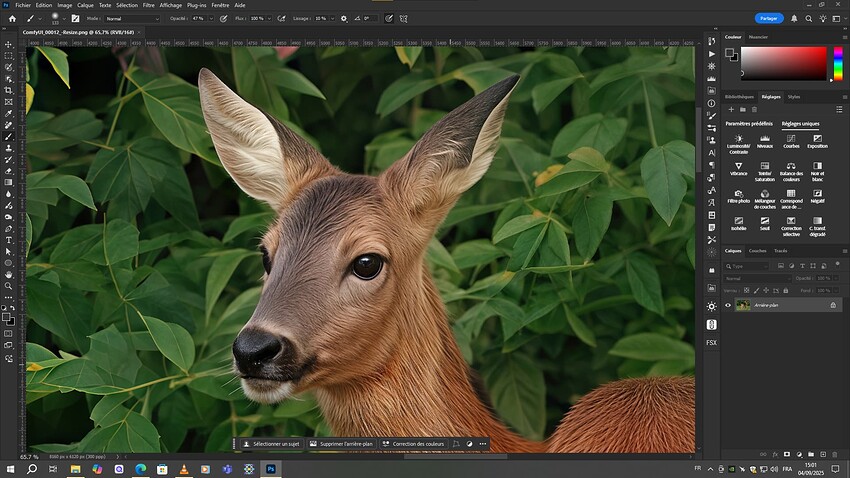The image size is (850, 478).
Task: Click the rainbow hue slider in Couleur
Action: tap(838, 63)
